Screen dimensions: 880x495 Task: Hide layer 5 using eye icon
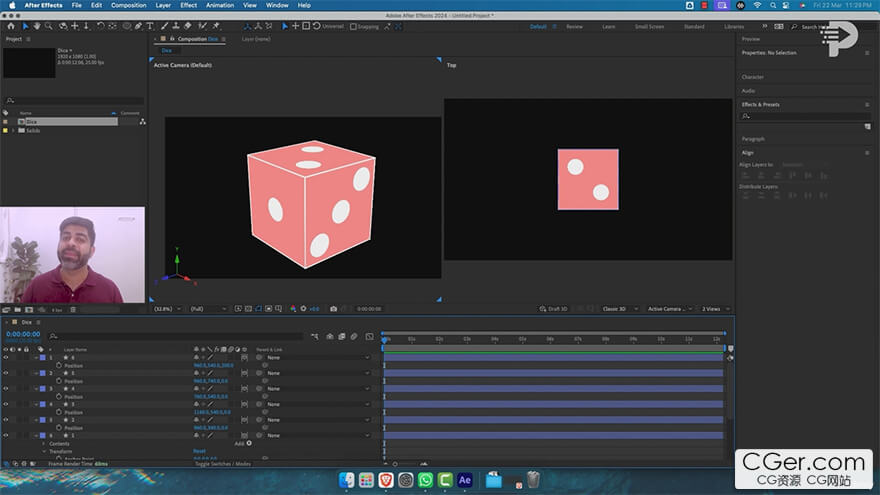click(6, 373)
